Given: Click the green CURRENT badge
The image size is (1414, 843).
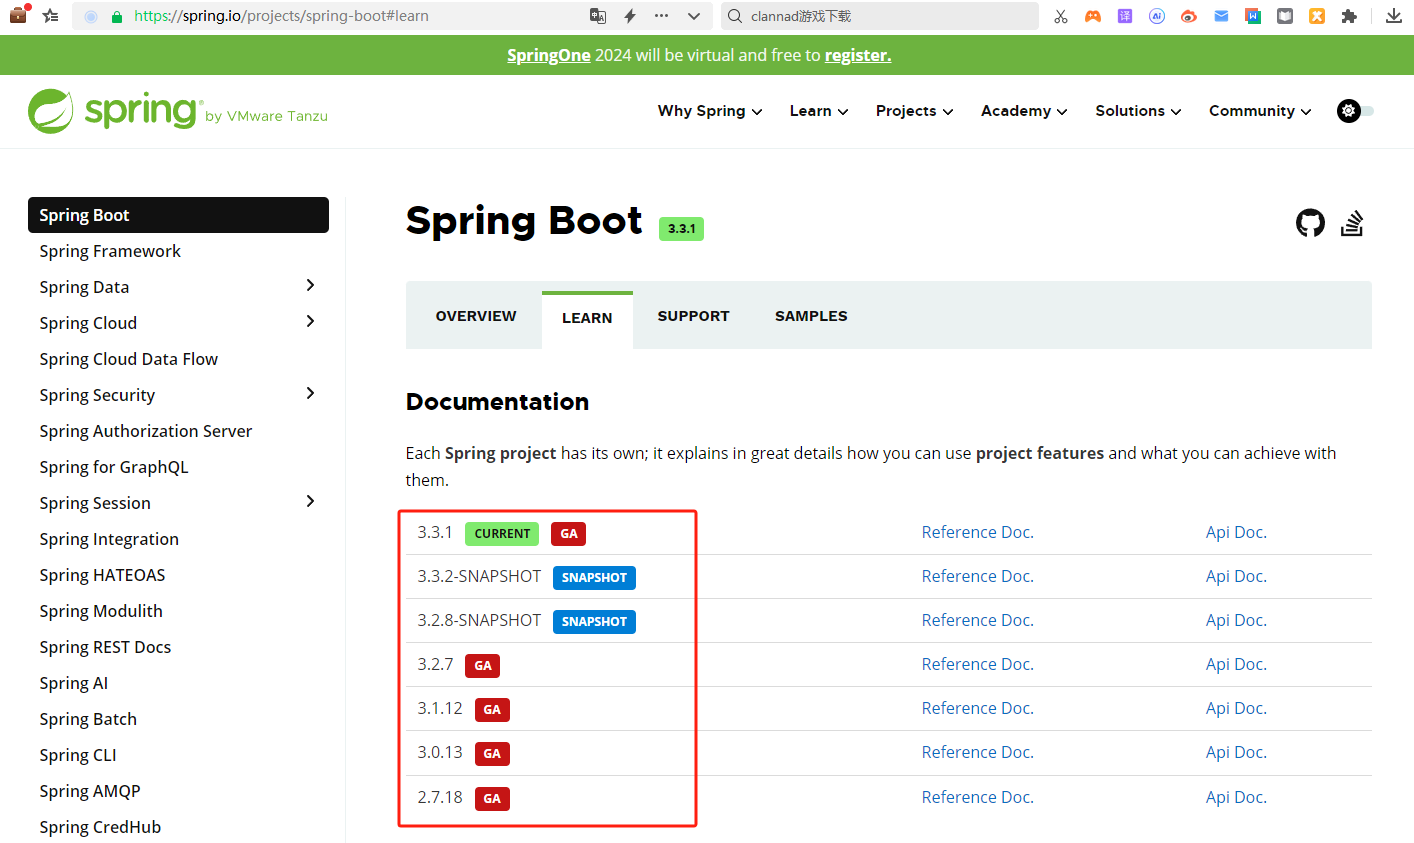Looking at the screenshot, I should (x=502, y=534).
